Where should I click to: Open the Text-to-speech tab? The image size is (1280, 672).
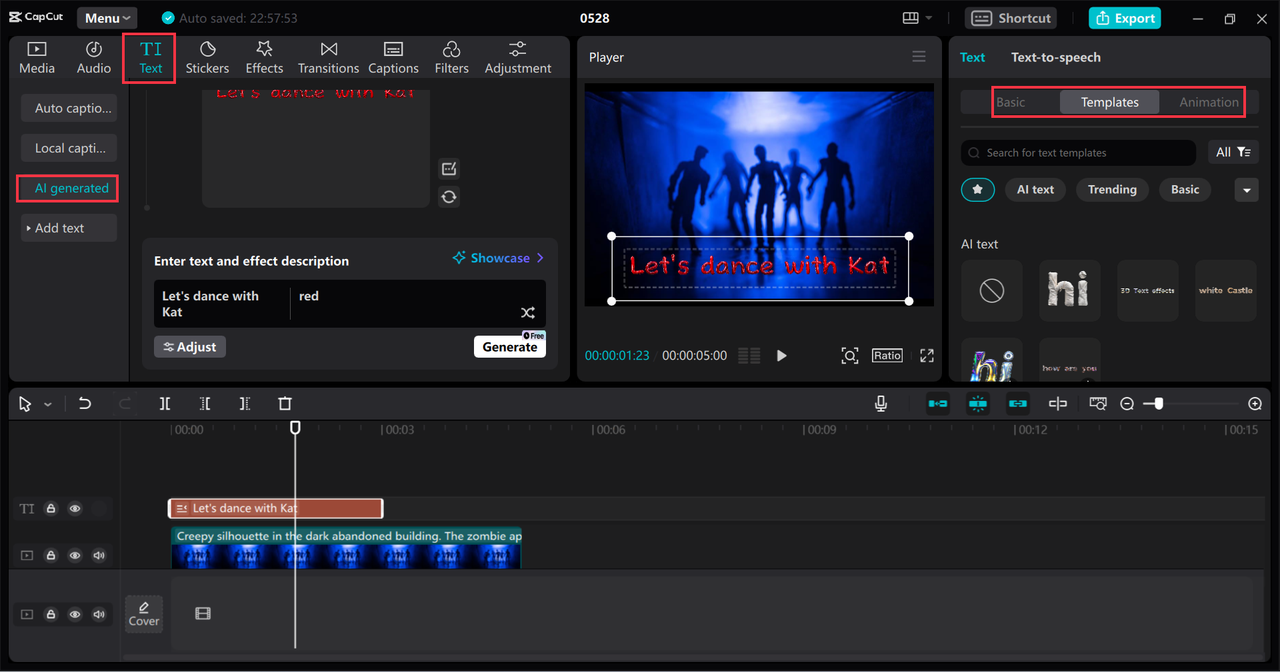click(x=1056, y=57)
